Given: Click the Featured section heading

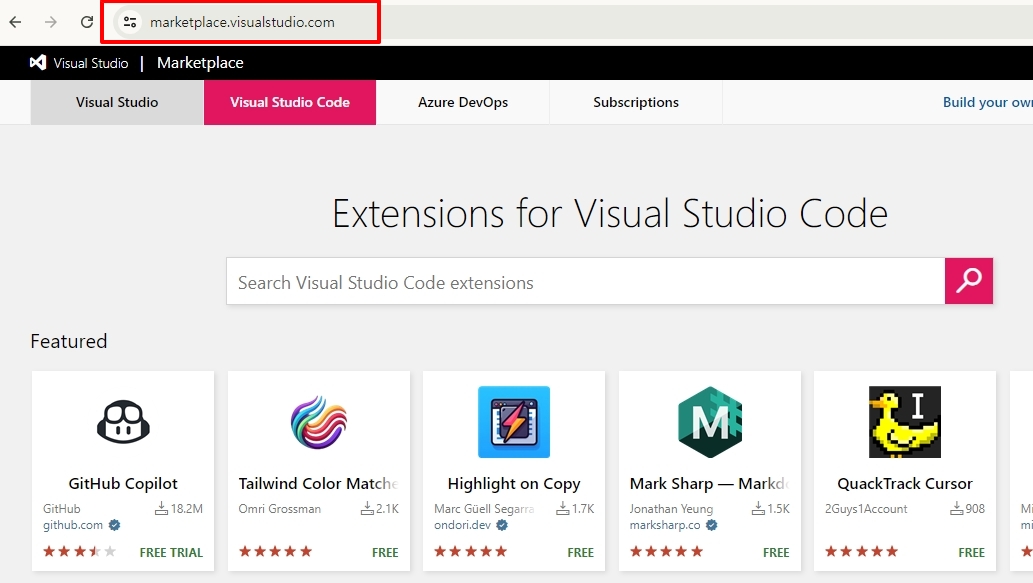Looking at the screenshot, I should pos(69,341).
